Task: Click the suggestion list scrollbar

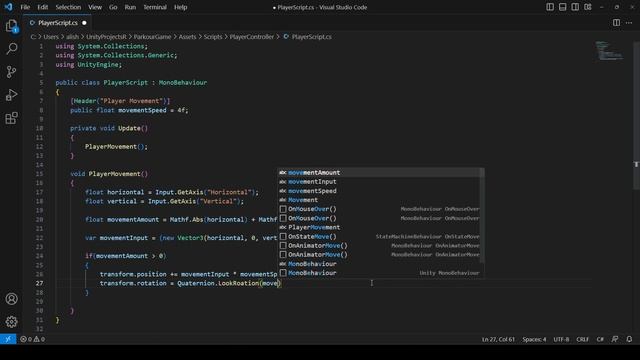Action: tap(482, 216)
